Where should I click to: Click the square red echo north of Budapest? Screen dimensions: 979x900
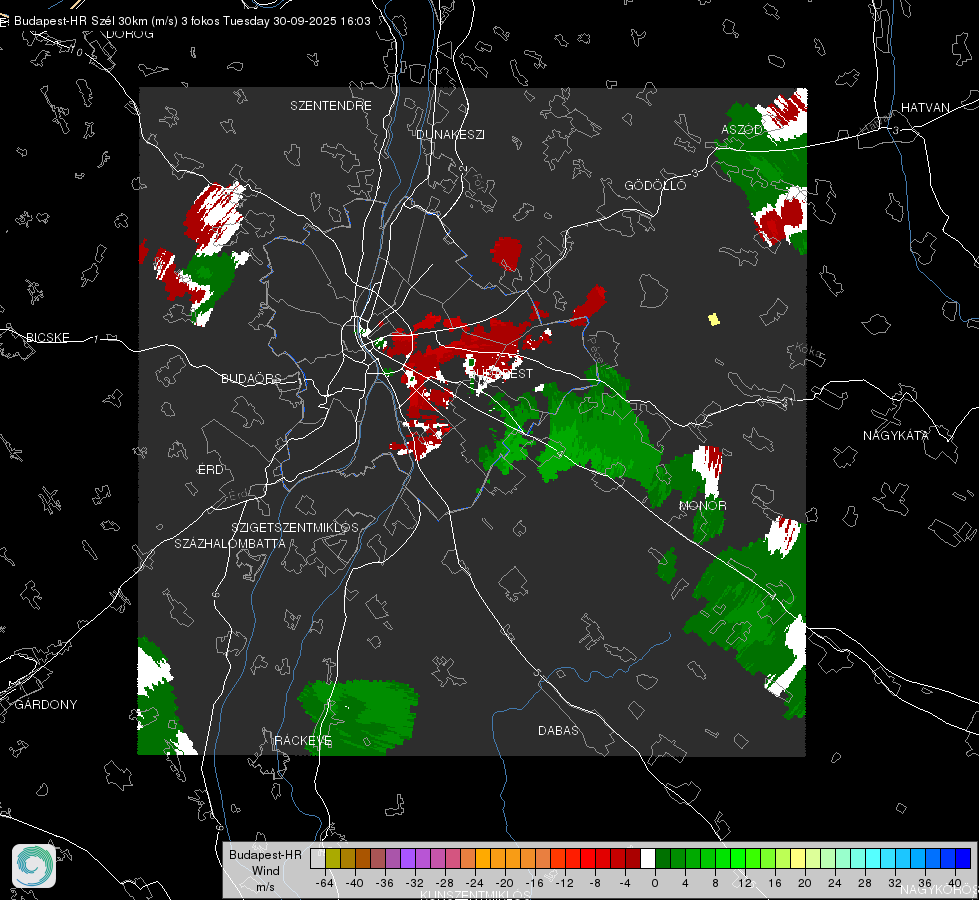point(506,253)
